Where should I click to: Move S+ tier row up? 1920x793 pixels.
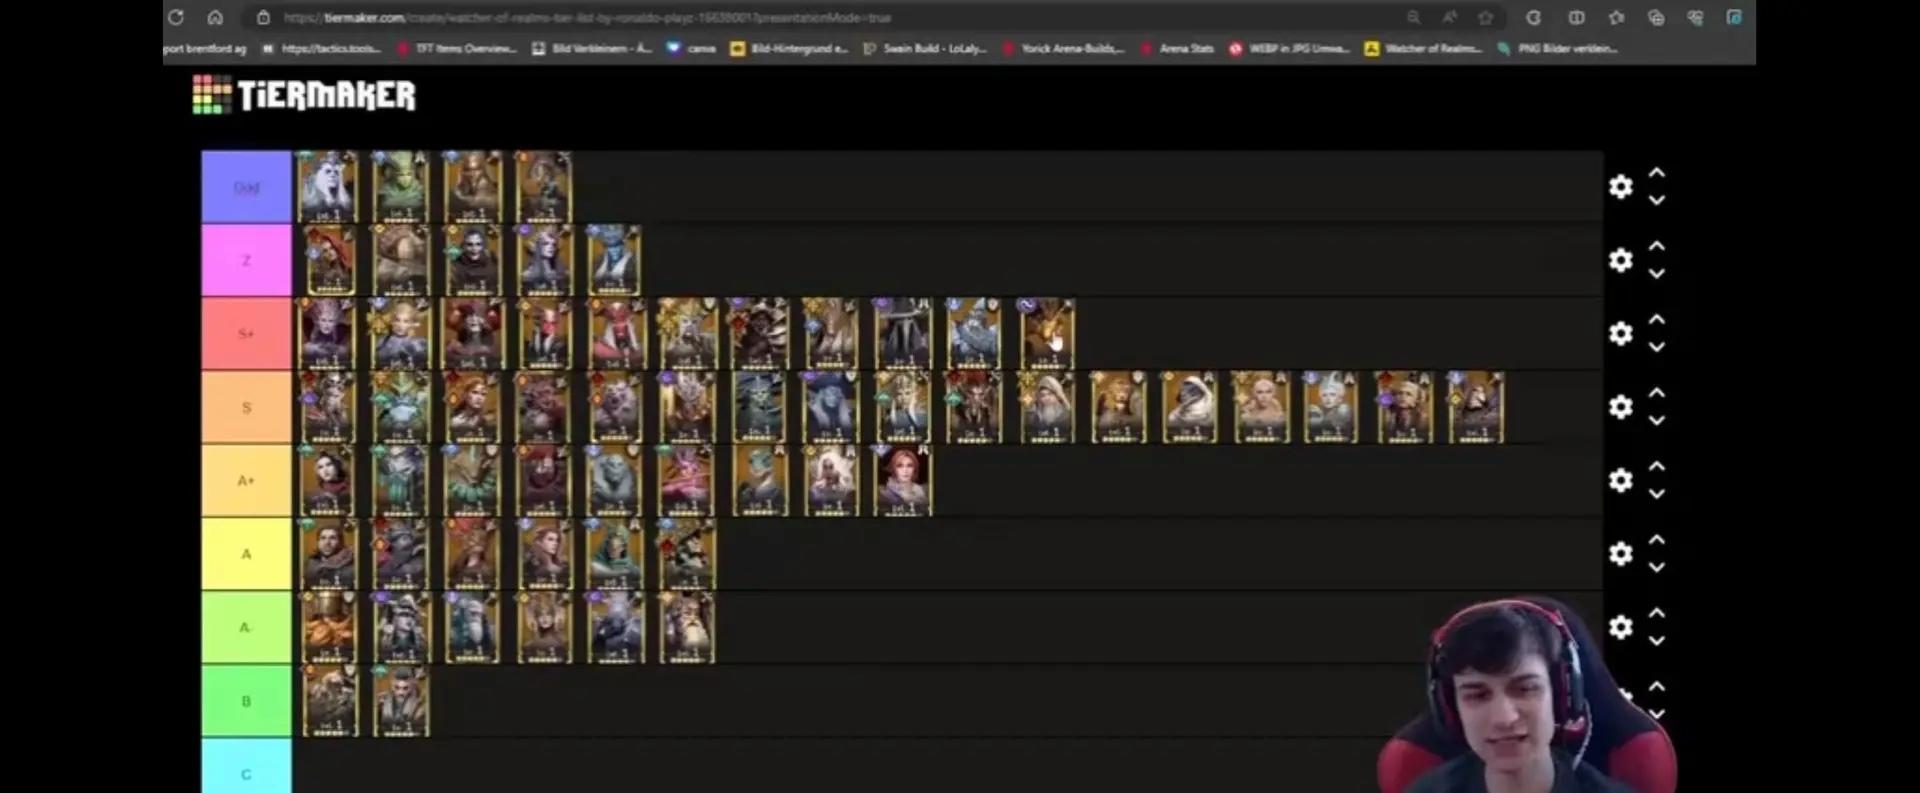(1657, 319)
